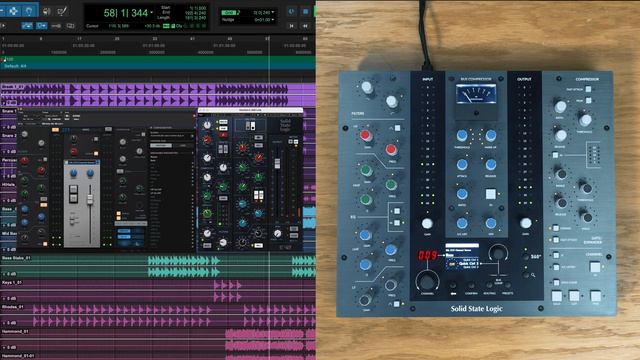640x360 pixels.
Task: Click the VU meter on the UC1 Bus Compressor
Action: pyautogui.click(x=476, y=94)
